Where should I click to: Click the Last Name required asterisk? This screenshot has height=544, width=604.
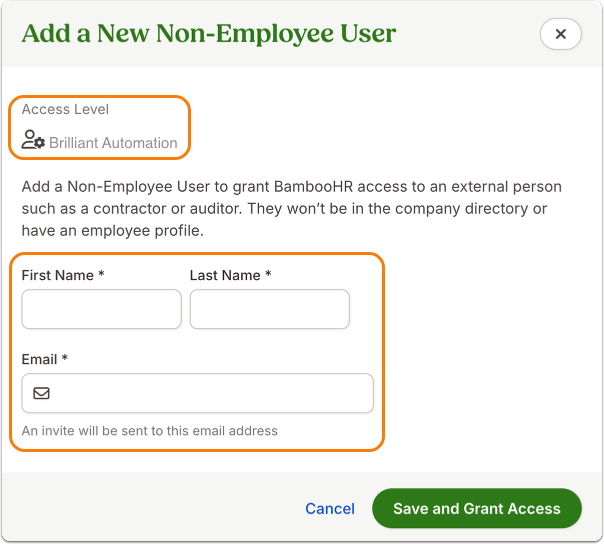coord(268,275)
